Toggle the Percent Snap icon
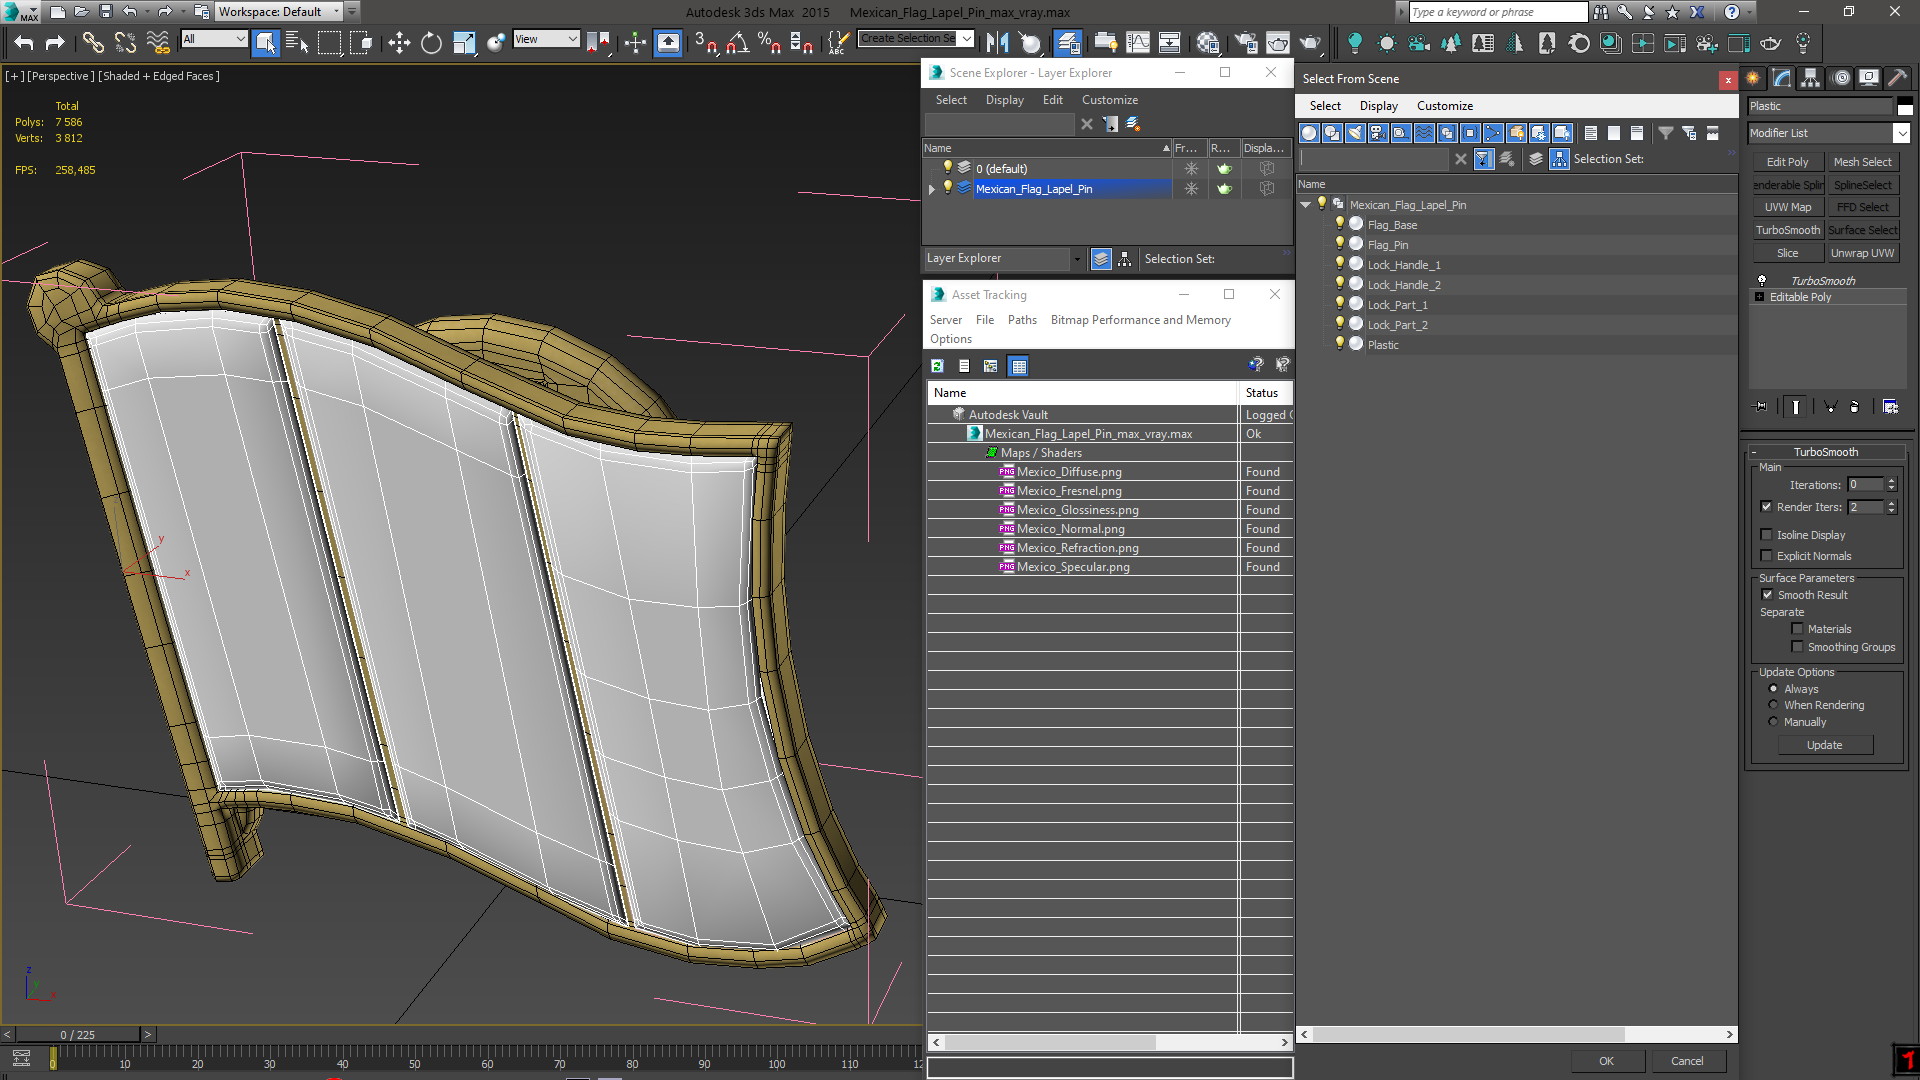This screenshot has width=1920, height=1080. [769, 42]
